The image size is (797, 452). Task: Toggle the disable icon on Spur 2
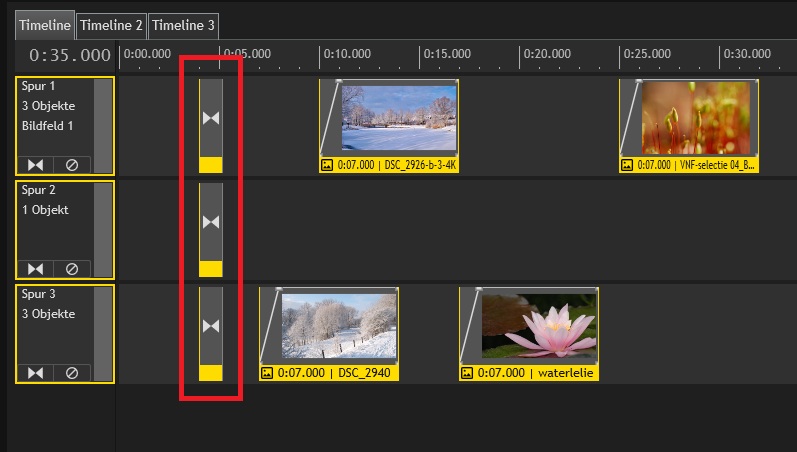click(x=71, y=269)
